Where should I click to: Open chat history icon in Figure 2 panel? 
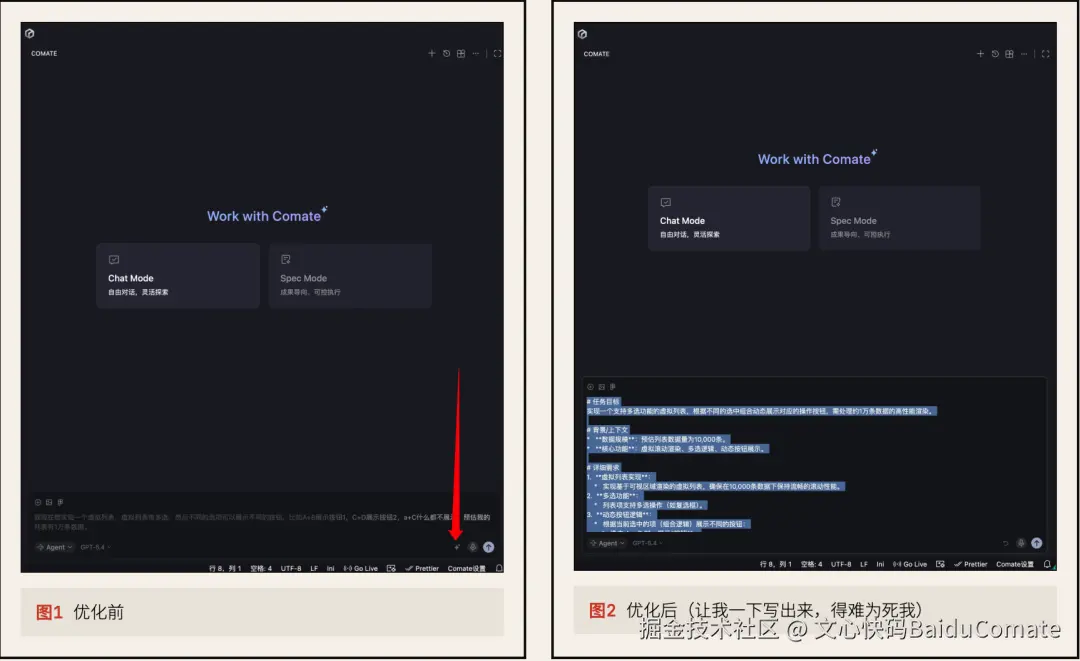[995, 54]
